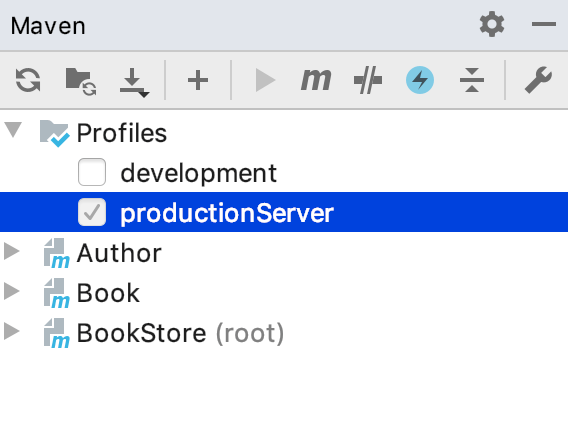Add a Maven project with plus icon

point(198,80)
